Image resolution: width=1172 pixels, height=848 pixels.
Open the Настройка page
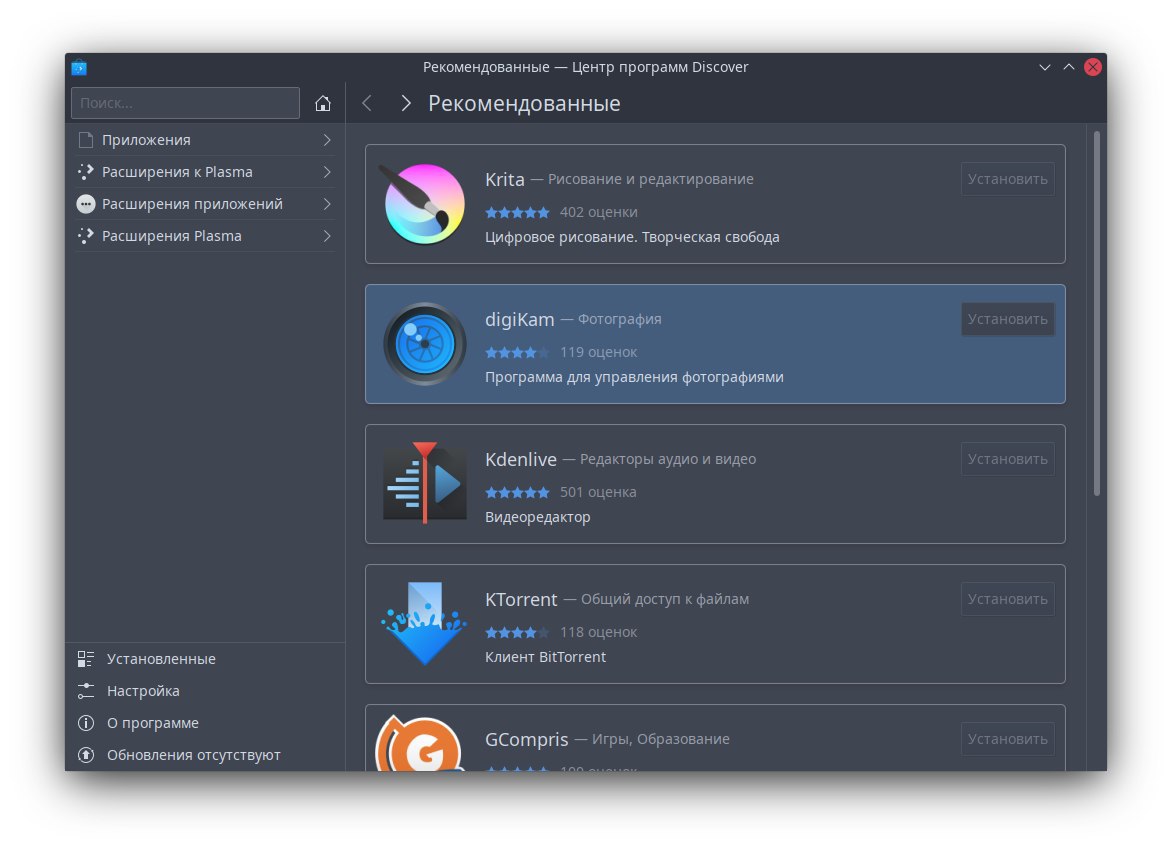pyautogui.click(x=205, y=691)
